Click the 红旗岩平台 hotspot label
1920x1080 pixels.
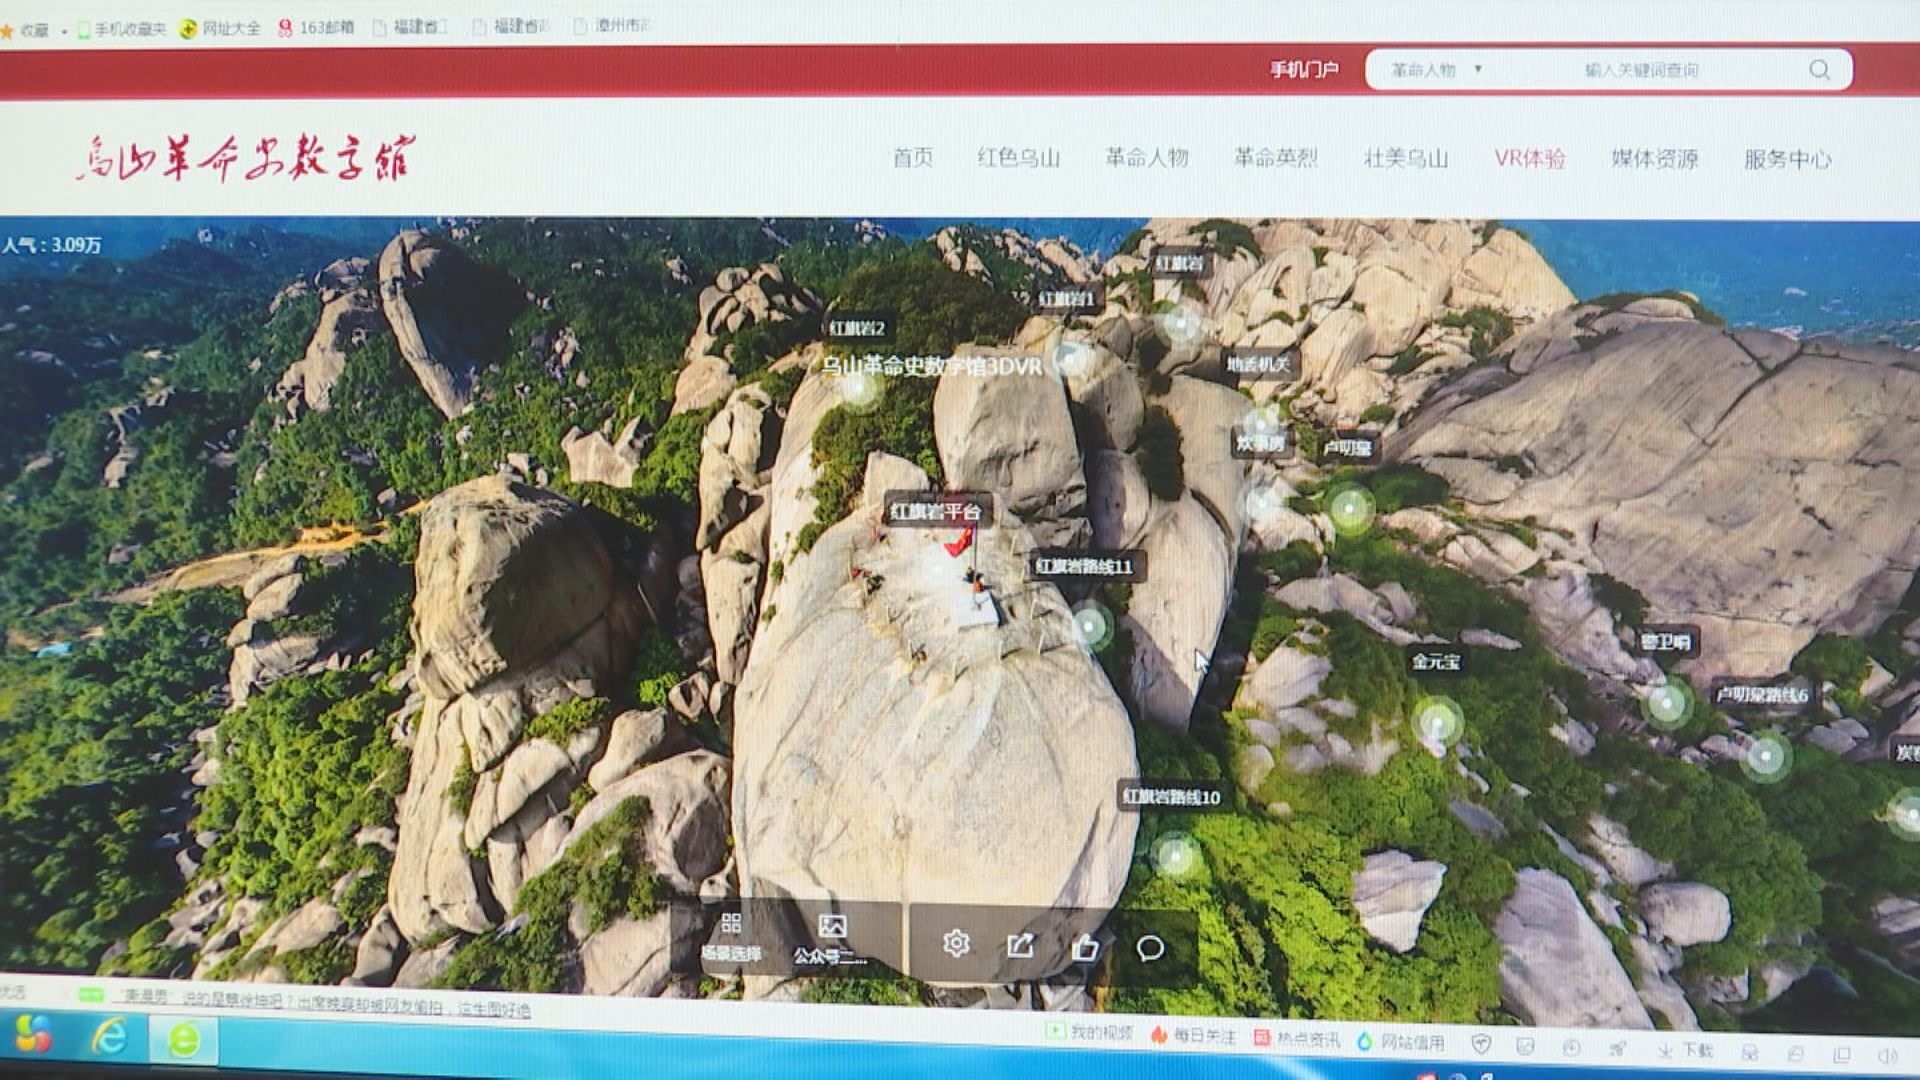click(x=935, y=512)
